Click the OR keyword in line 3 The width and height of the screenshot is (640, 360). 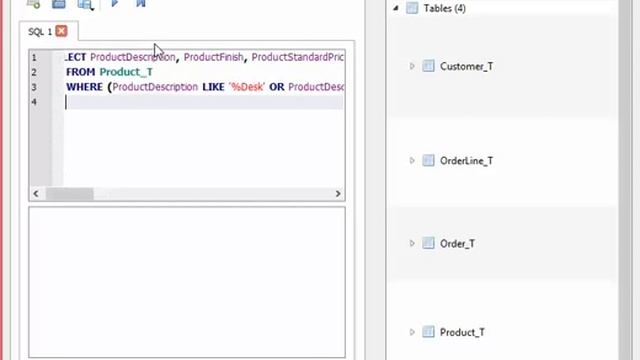coord(277,87)
